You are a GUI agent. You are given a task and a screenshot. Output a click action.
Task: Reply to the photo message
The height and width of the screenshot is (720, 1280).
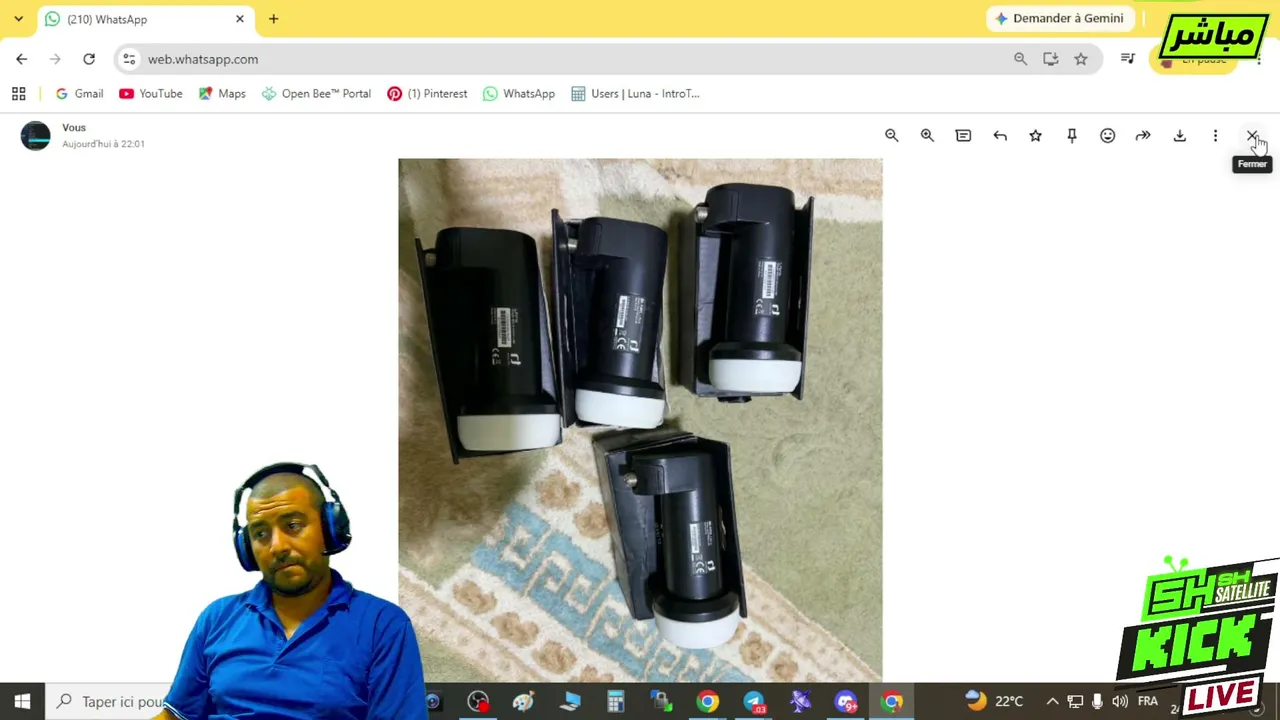1000,136
